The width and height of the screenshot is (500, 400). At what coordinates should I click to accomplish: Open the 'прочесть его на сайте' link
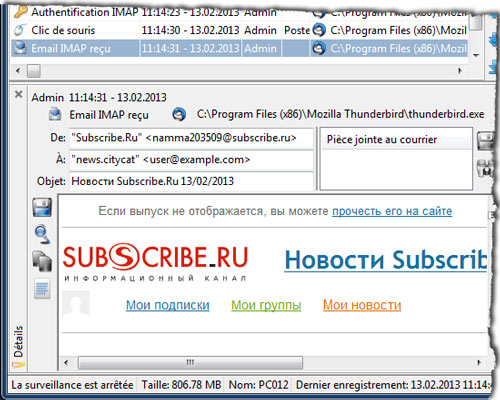[392, 211]
